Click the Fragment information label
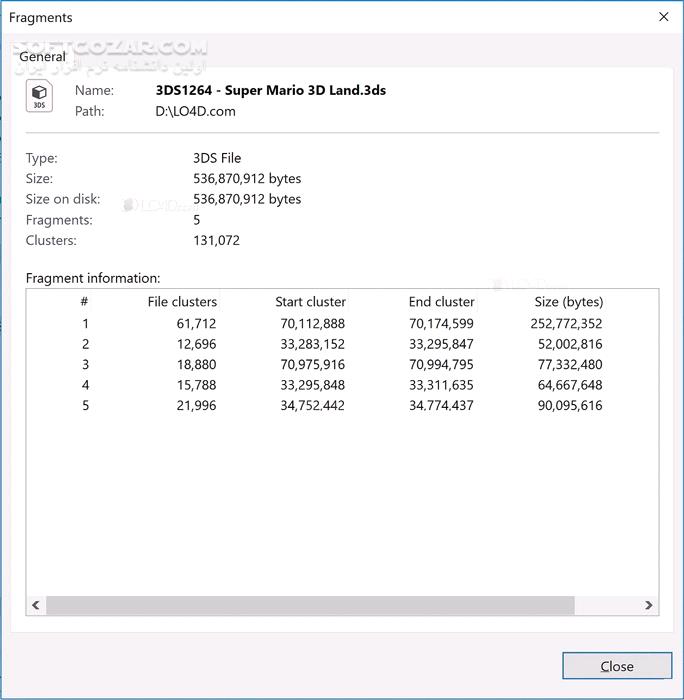Viewport: 684px width, 700px height. point(93,278)
